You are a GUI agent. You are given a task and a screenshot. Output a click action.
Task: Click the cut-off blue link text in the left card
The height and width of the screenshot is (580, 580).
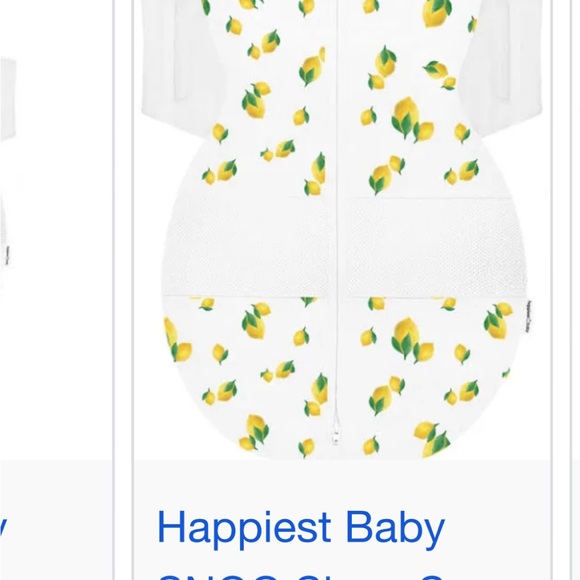[x=3, y=529]
